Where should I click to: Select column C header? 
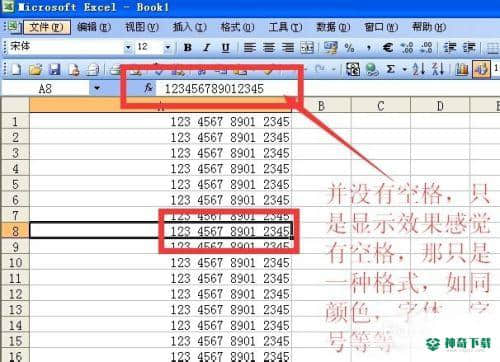coord(381,106)
